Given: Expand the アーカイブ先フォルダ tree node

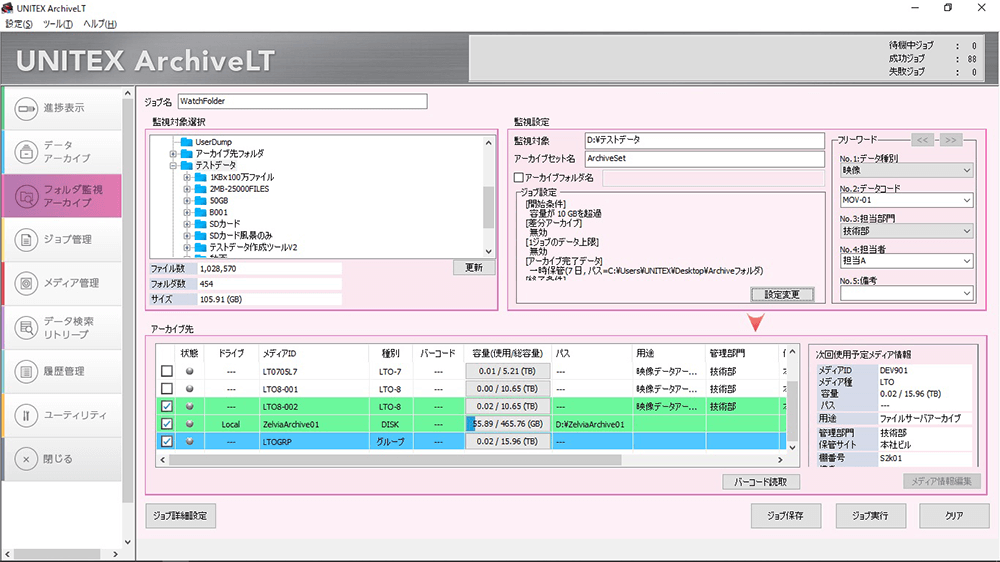Looking at the screenshot, I should pyautogui.click(x=173, y=154).
